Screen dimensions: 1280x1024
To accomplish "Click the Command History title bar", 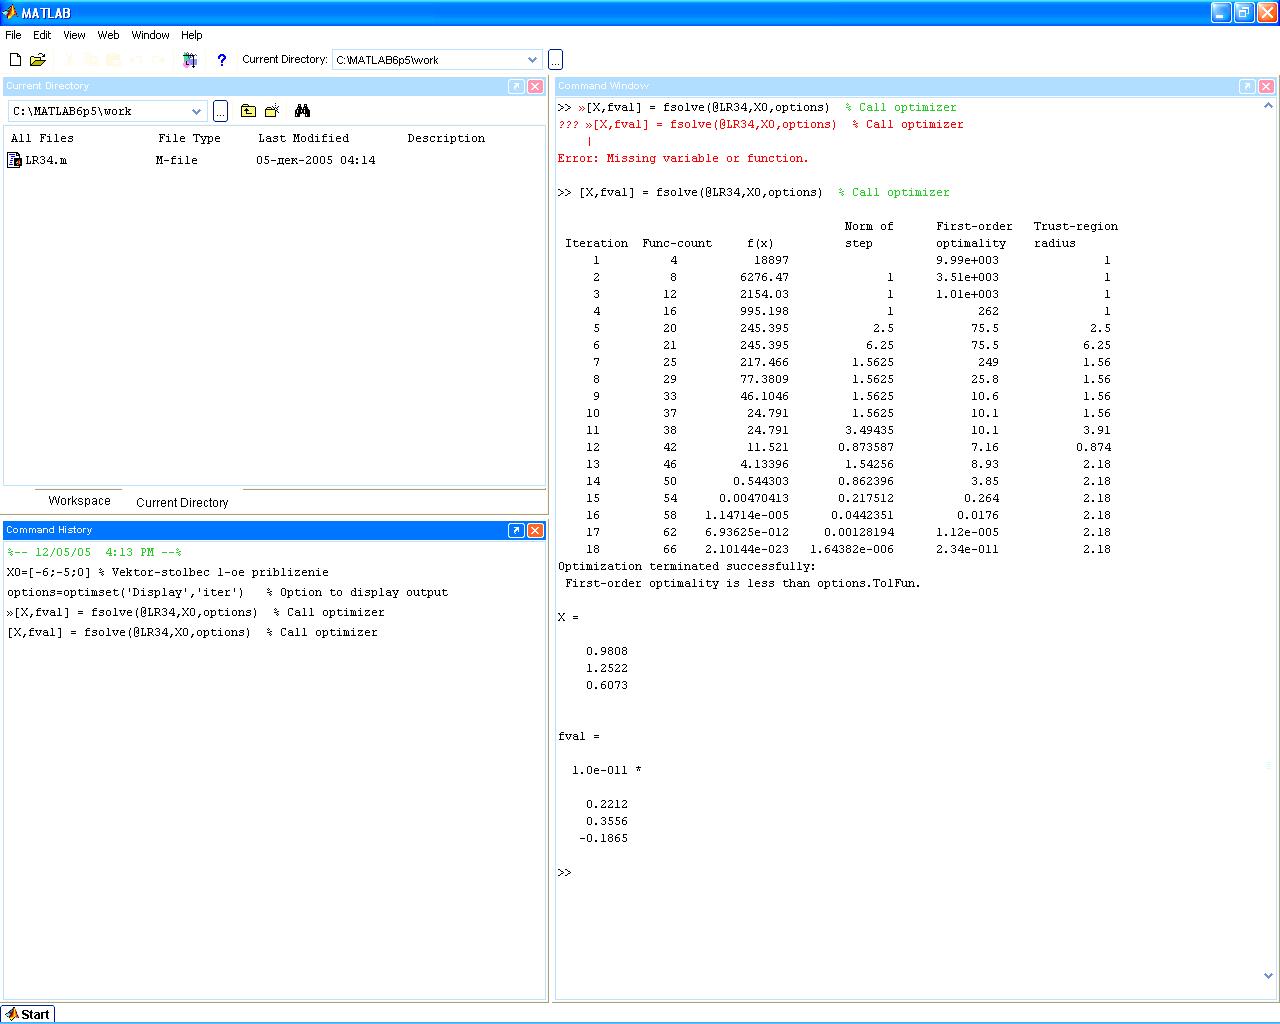I will pos(255,530).
